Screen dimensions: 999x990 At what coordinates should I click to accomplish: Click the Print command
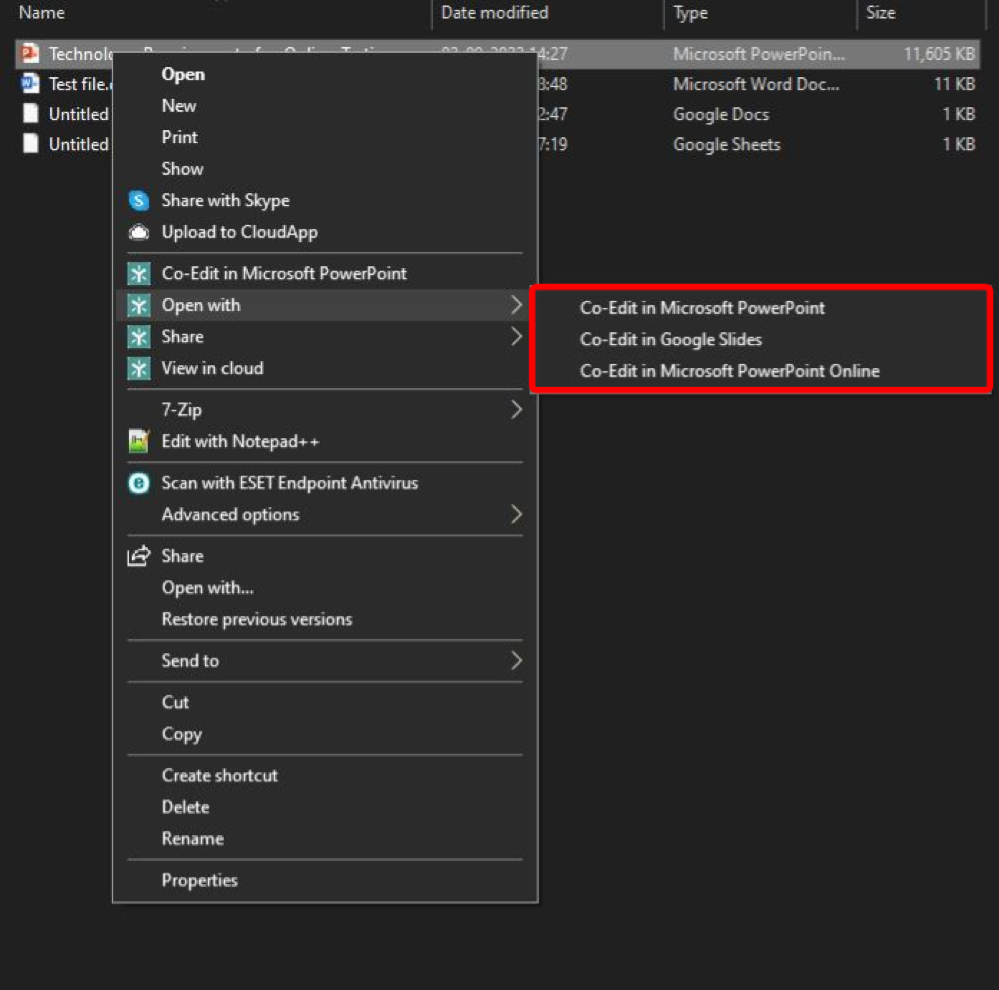point(180,137)
